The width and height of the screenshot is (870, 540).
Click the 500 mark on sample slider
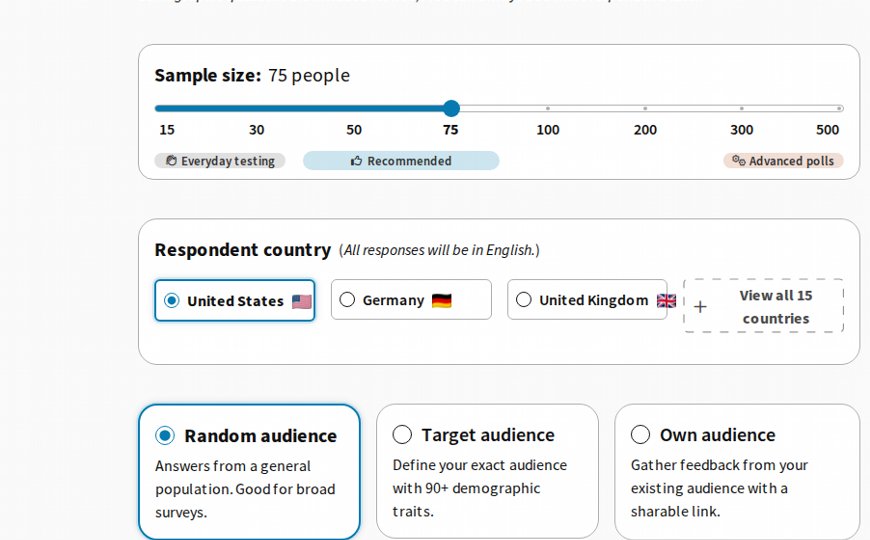(x=839, y=108)
